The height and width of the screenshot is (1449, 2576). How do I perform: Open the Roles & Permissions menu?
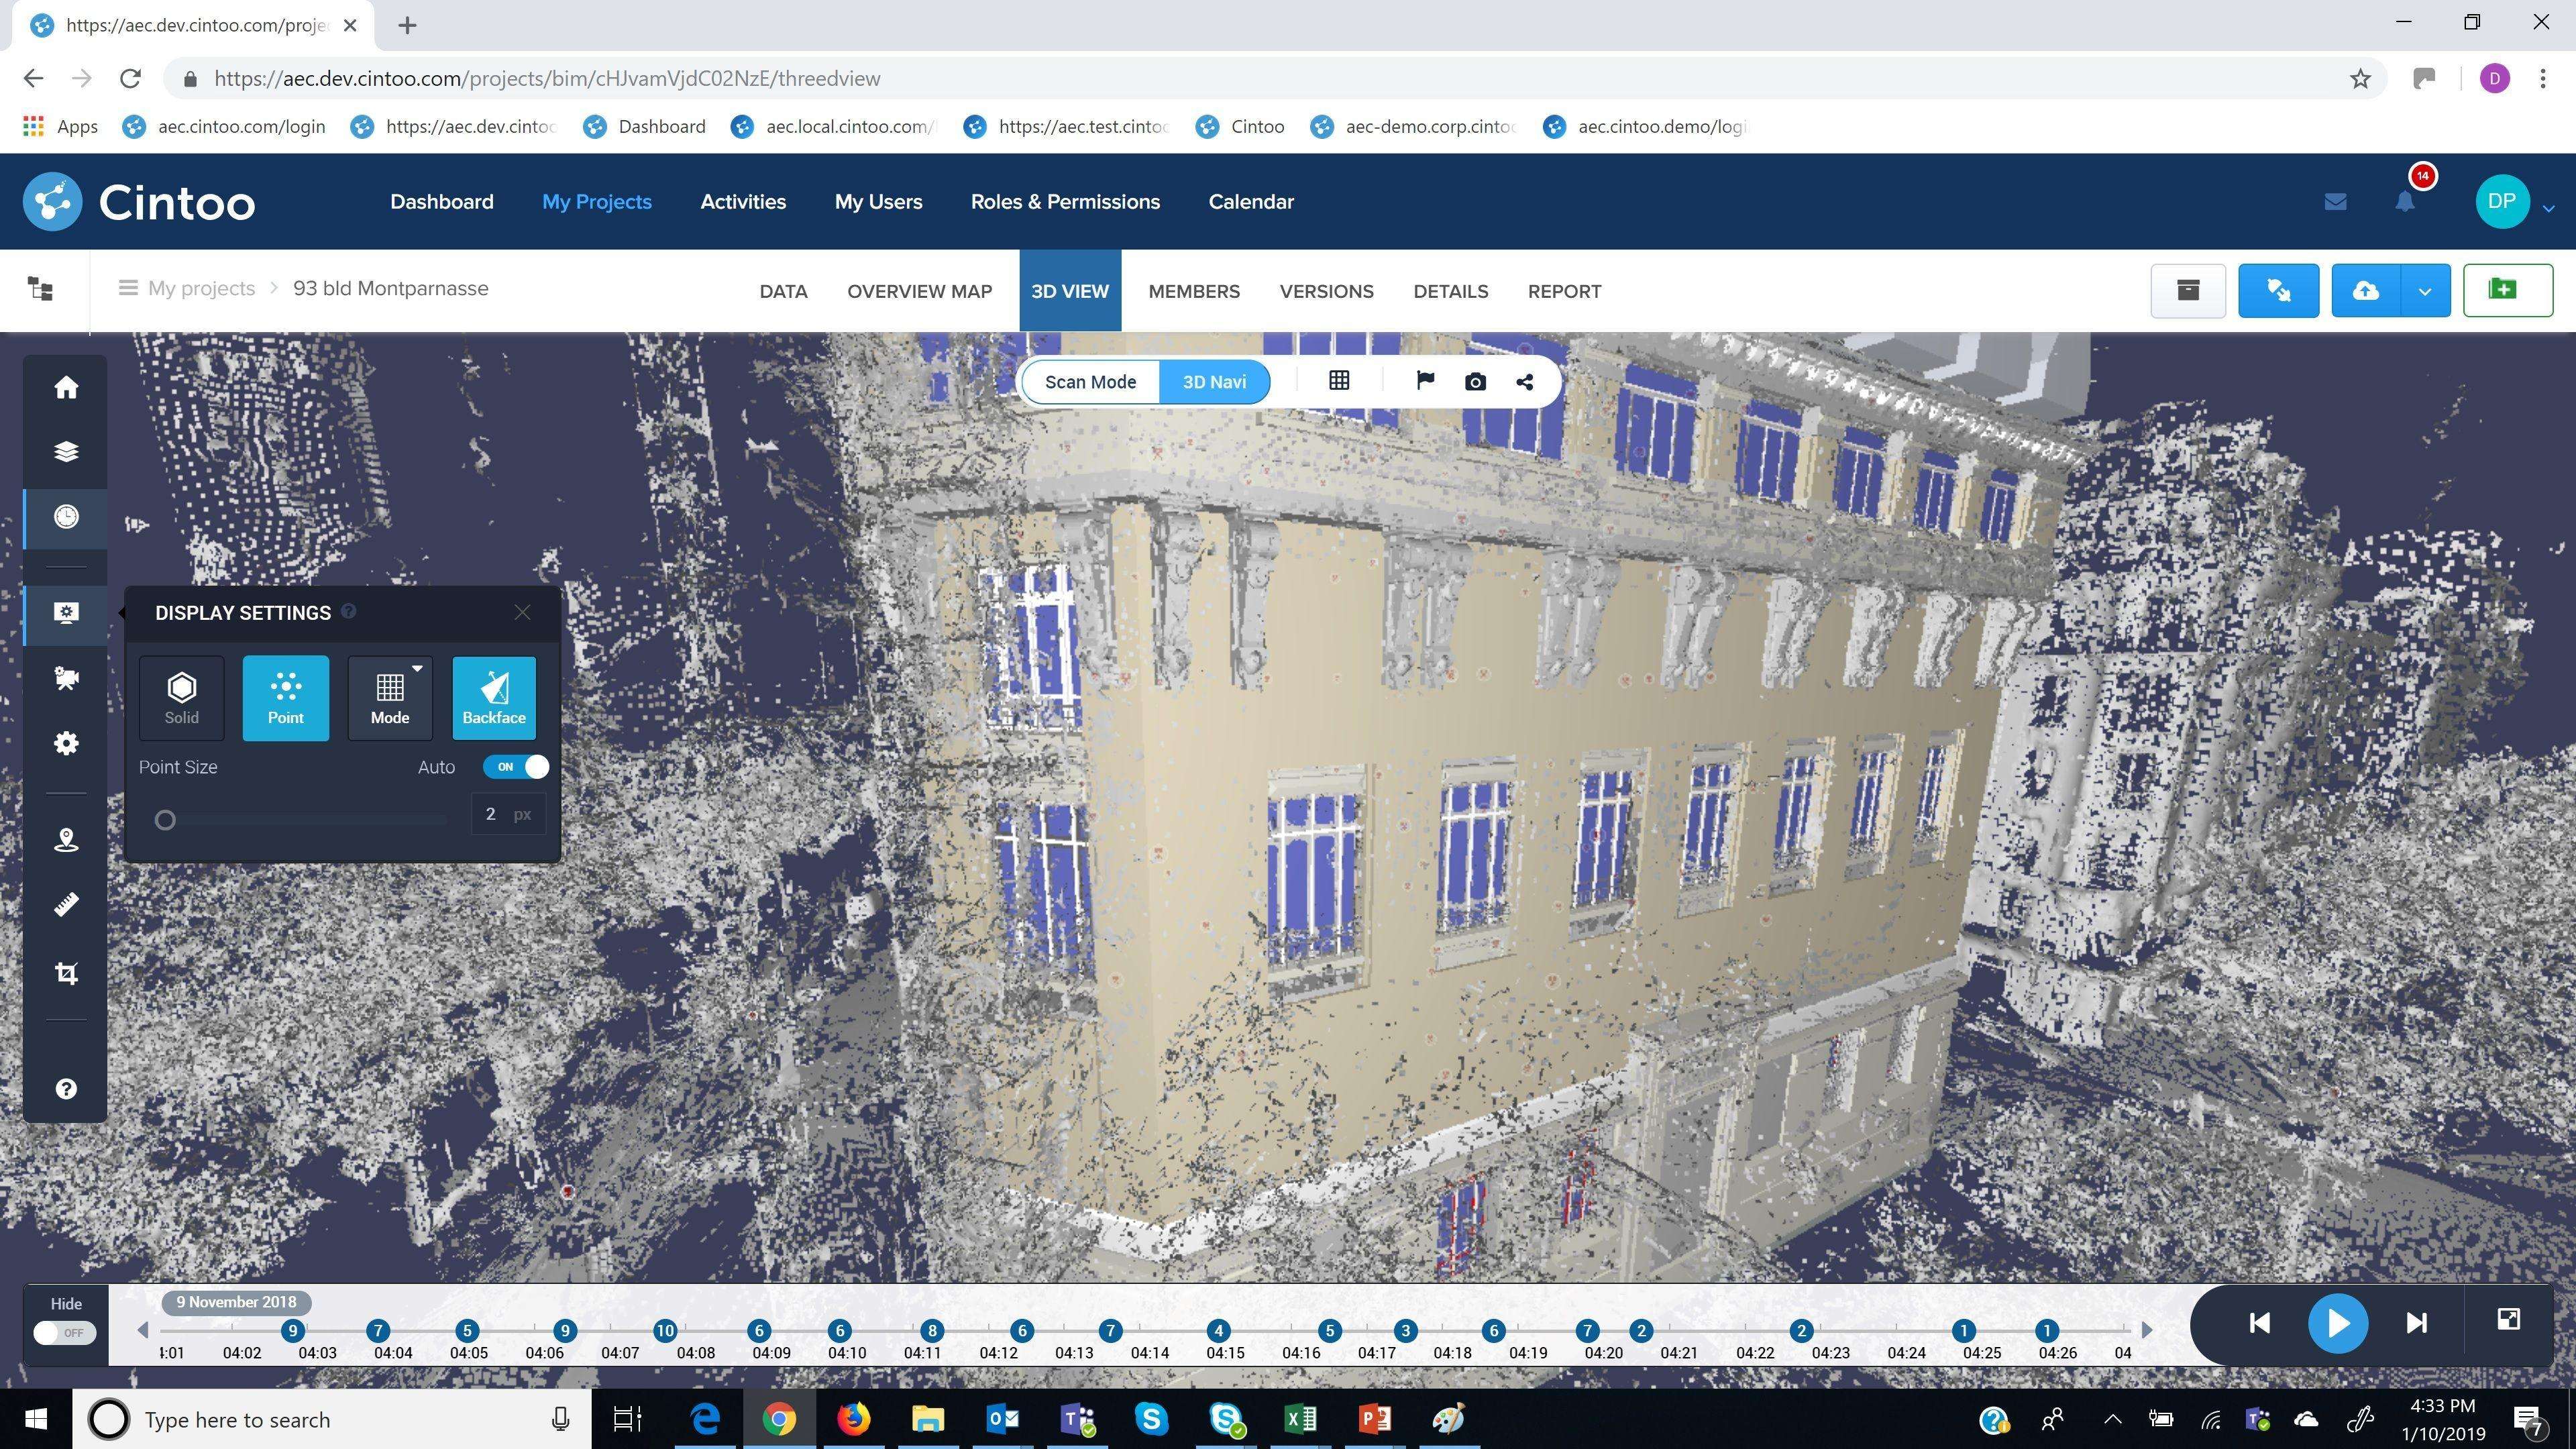click(1065, 202)
